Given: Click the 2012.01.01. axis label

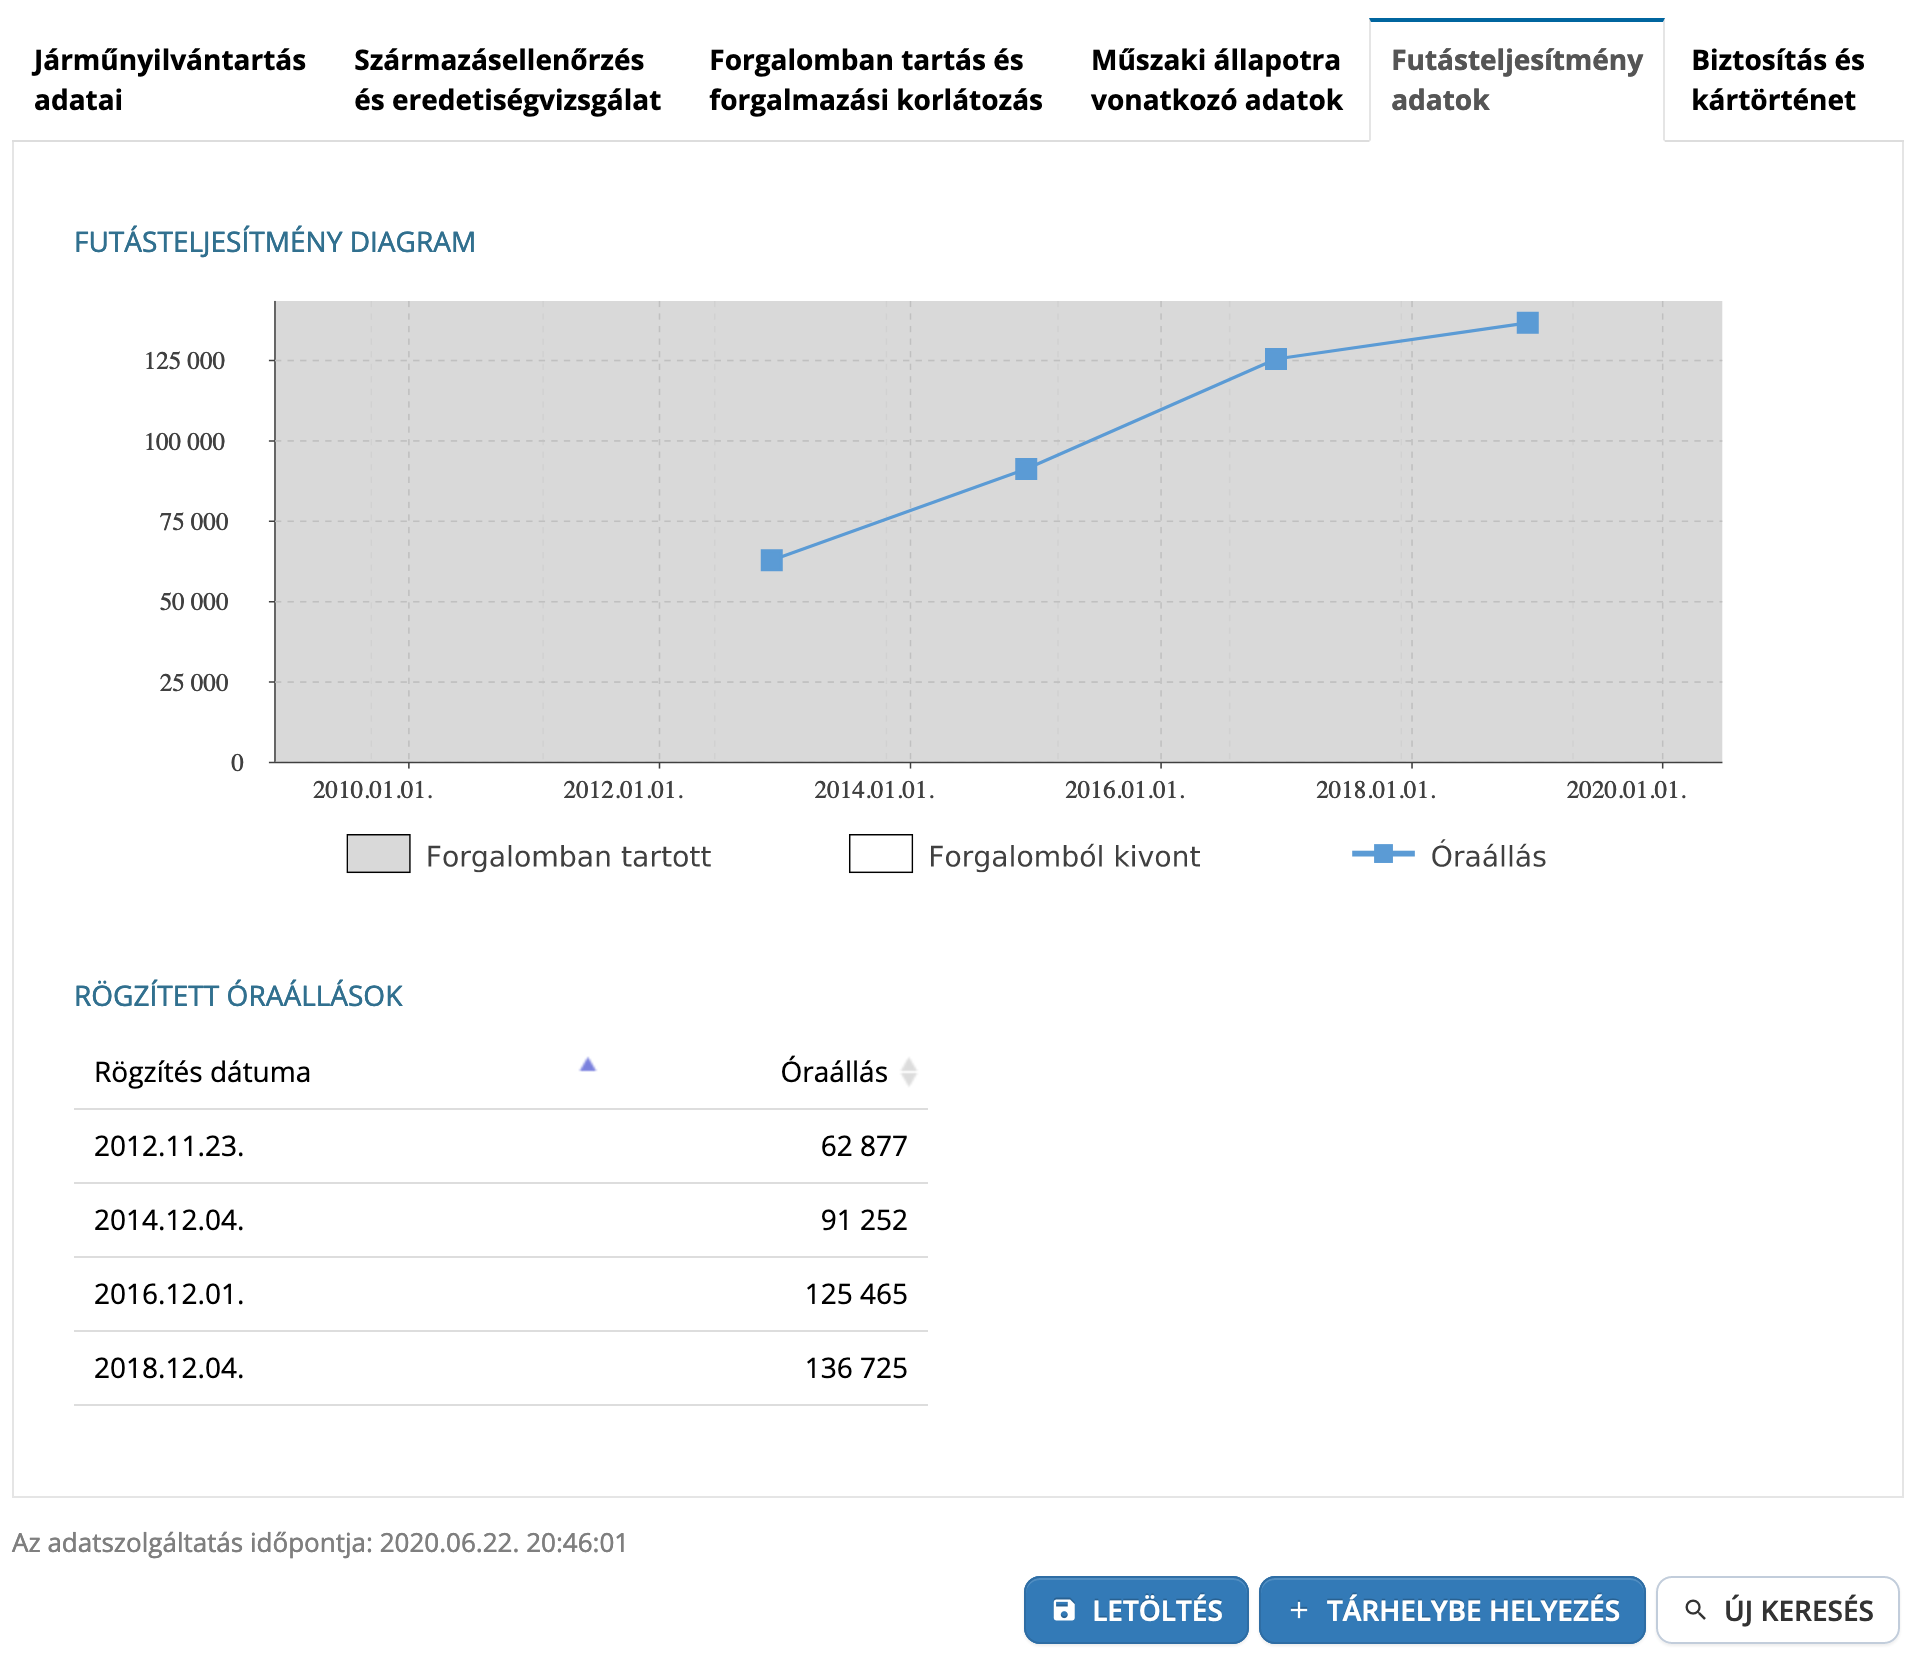Looking at the screenshot, I should coord(623,790).
